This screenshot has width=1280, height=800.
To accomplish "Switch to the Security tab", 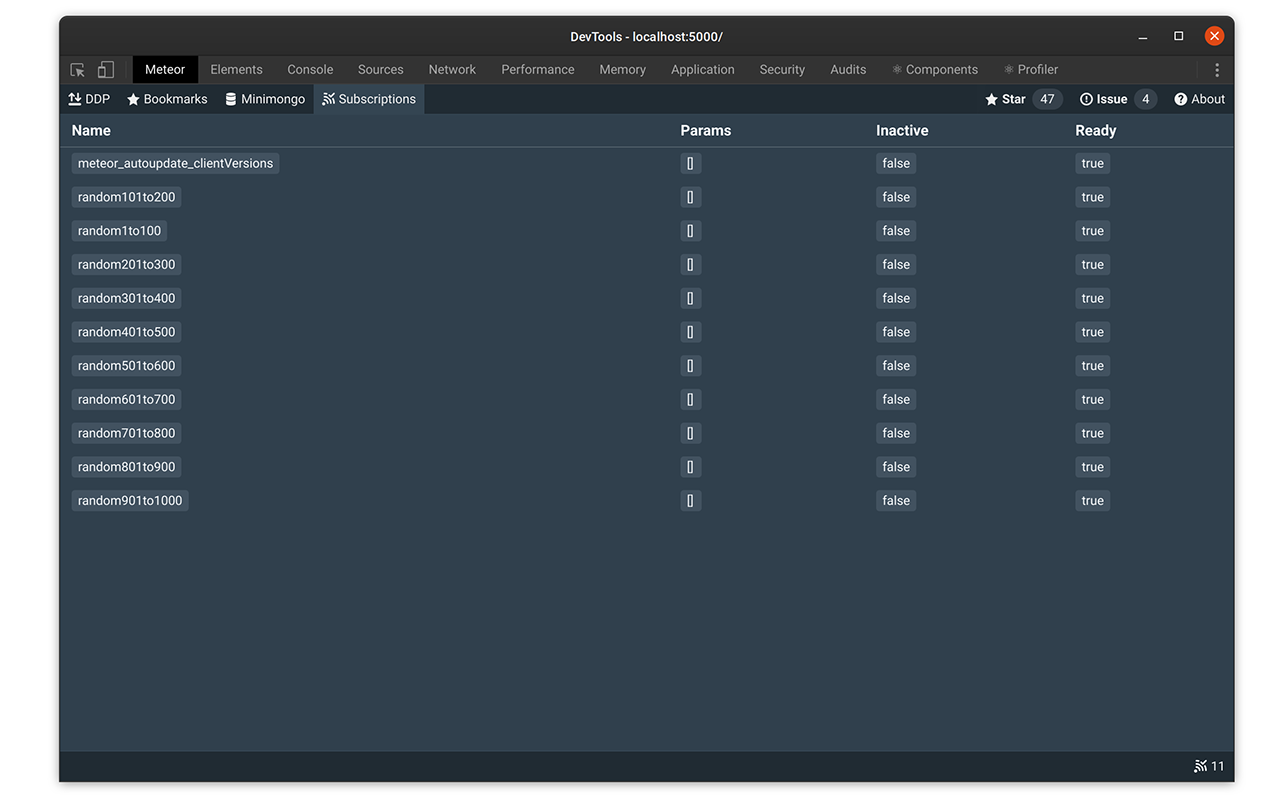I will (x=782, y=70).
